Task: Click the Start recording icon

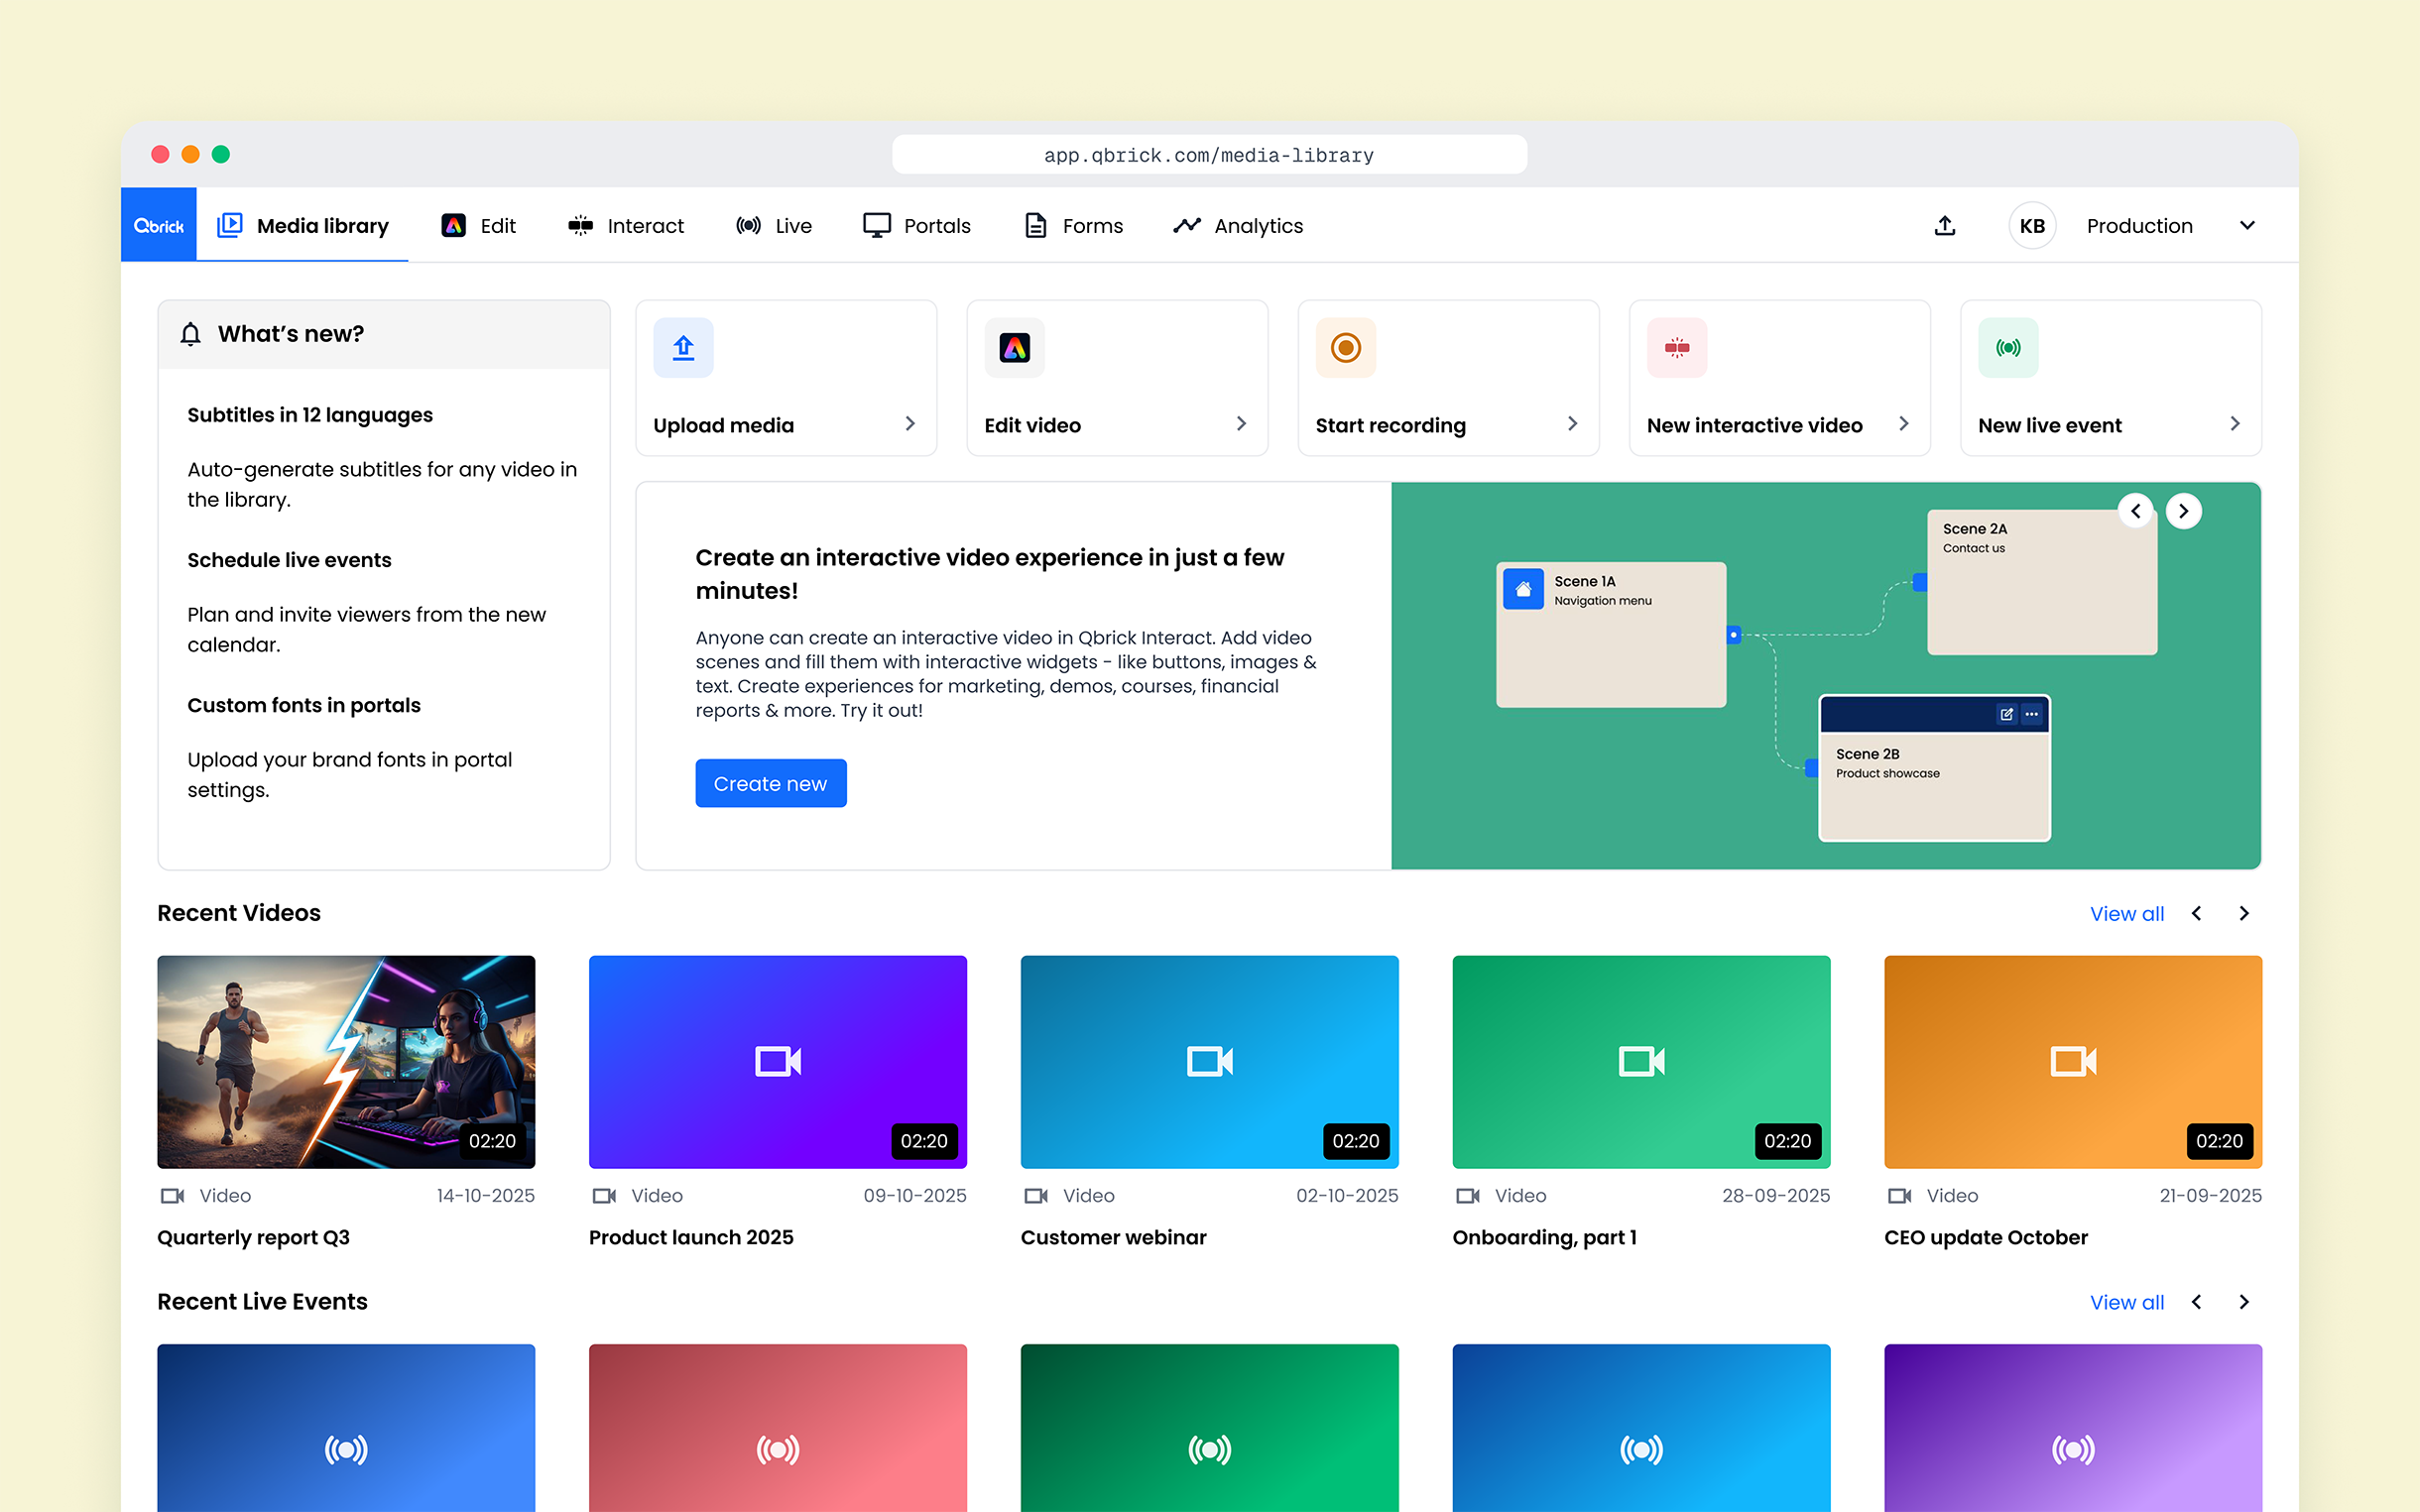Action: click(1345, 347)
